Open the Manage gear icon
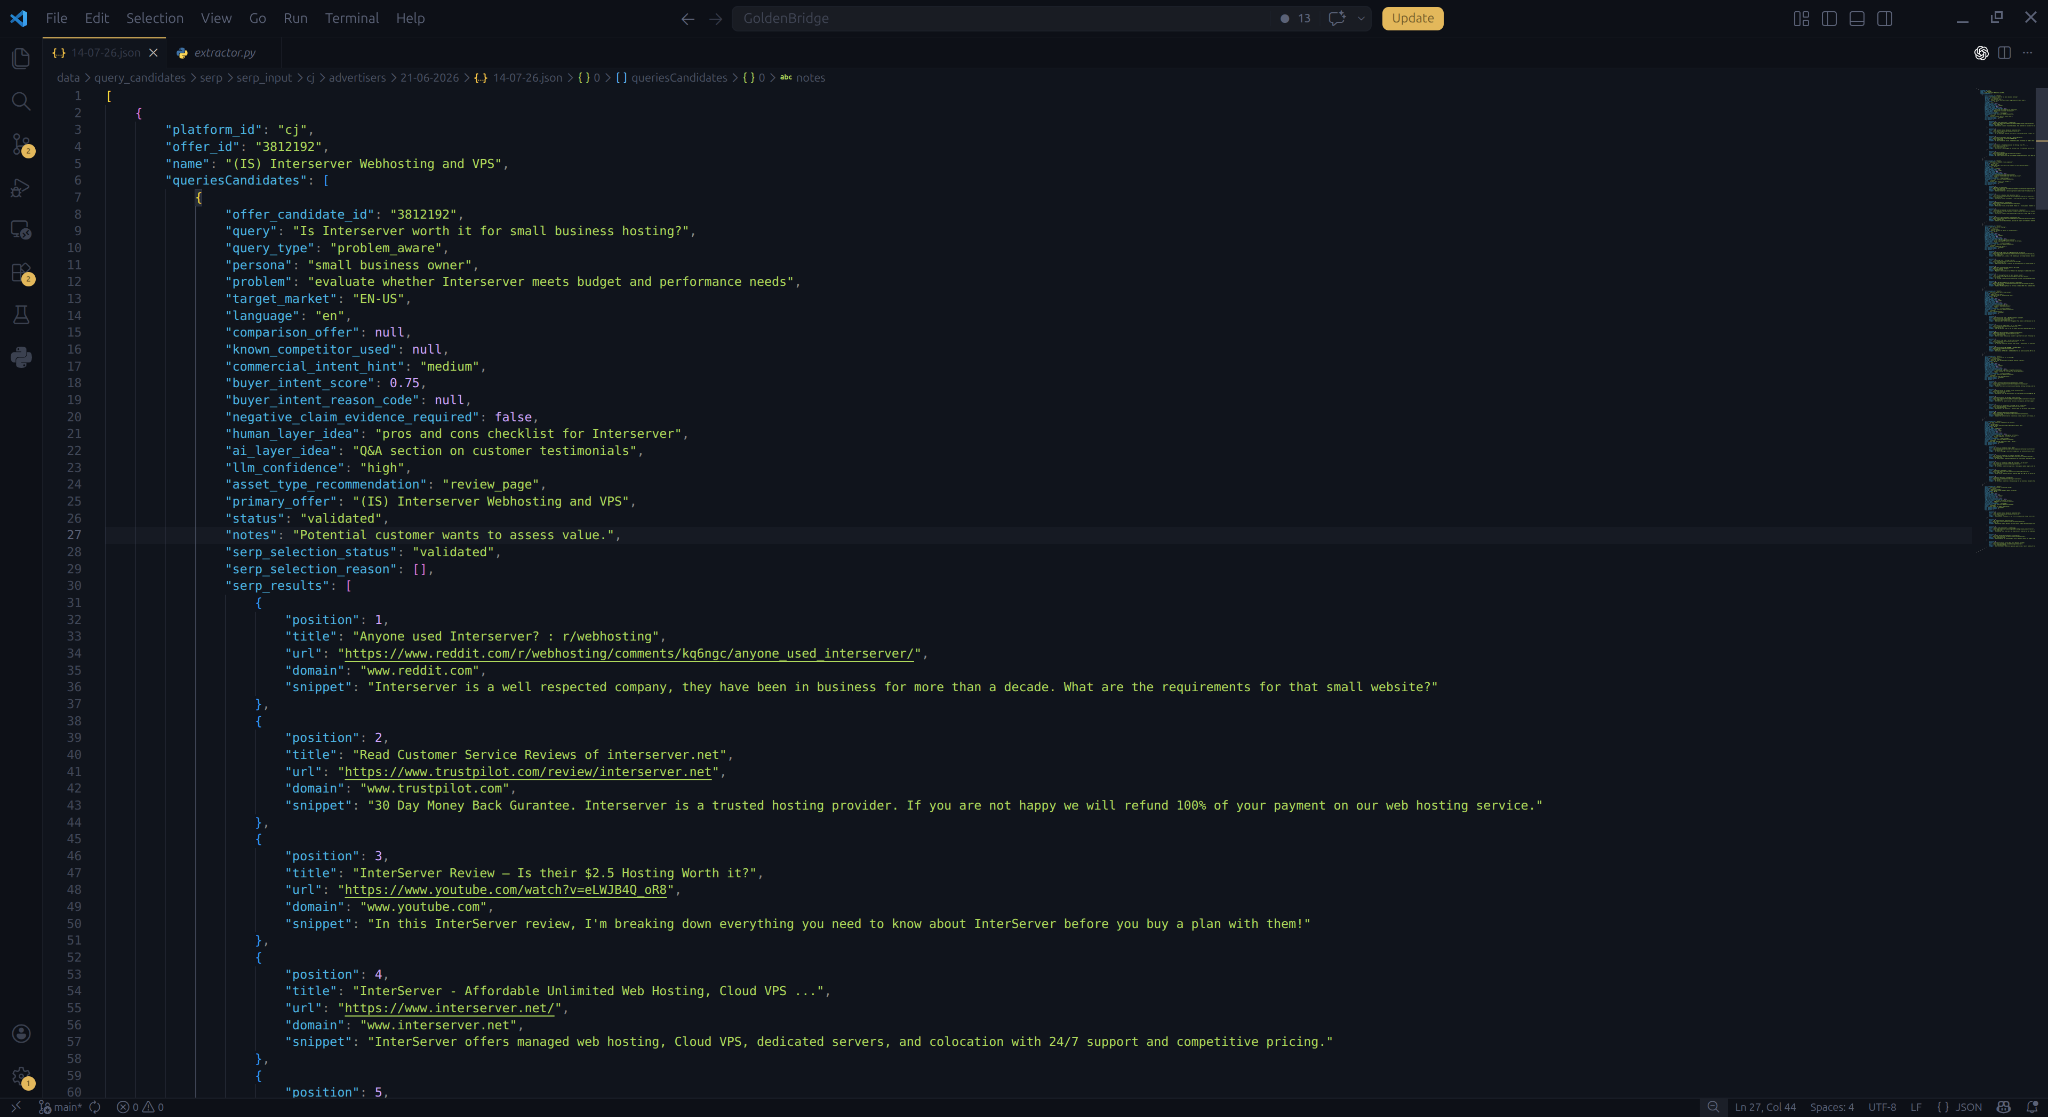This screenshot has width=2048, height=1117. tap(21, 1077)
